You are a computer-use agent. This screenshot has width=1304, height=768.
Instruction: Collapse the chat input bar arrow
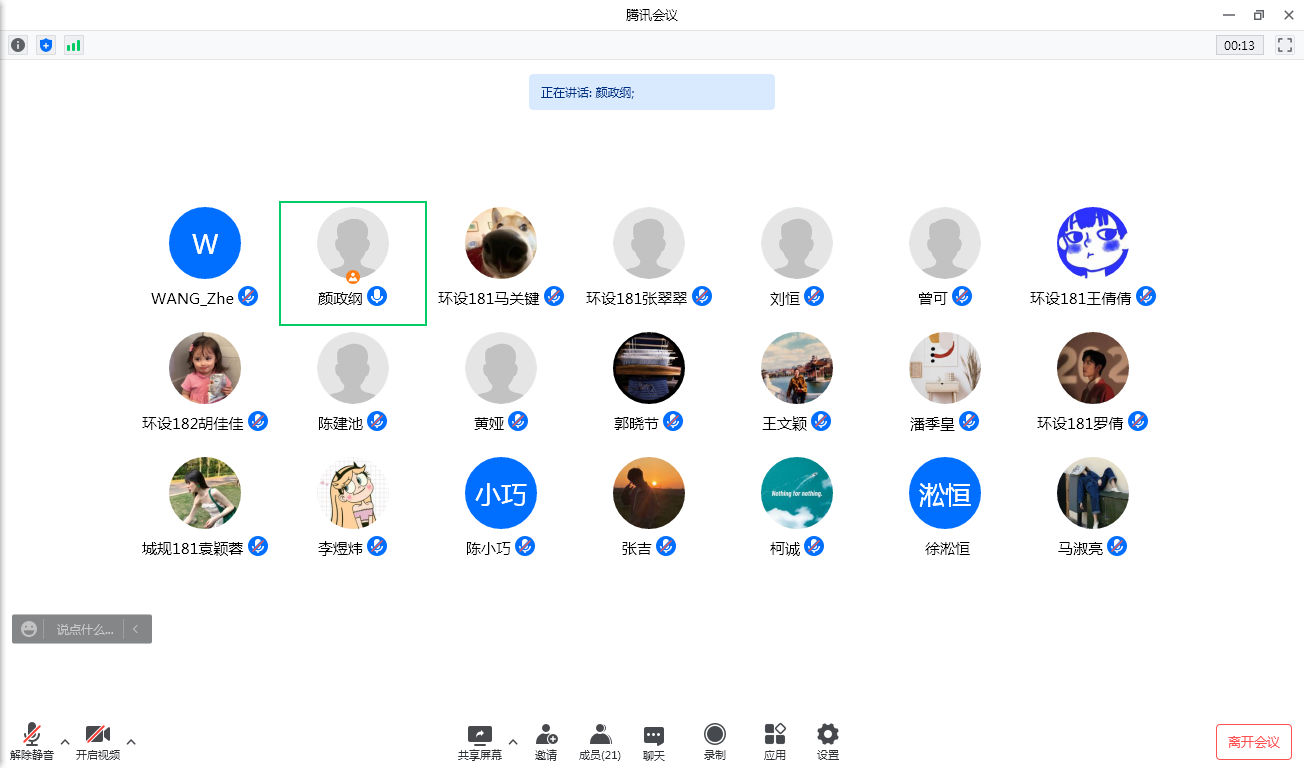coord(136,629)
